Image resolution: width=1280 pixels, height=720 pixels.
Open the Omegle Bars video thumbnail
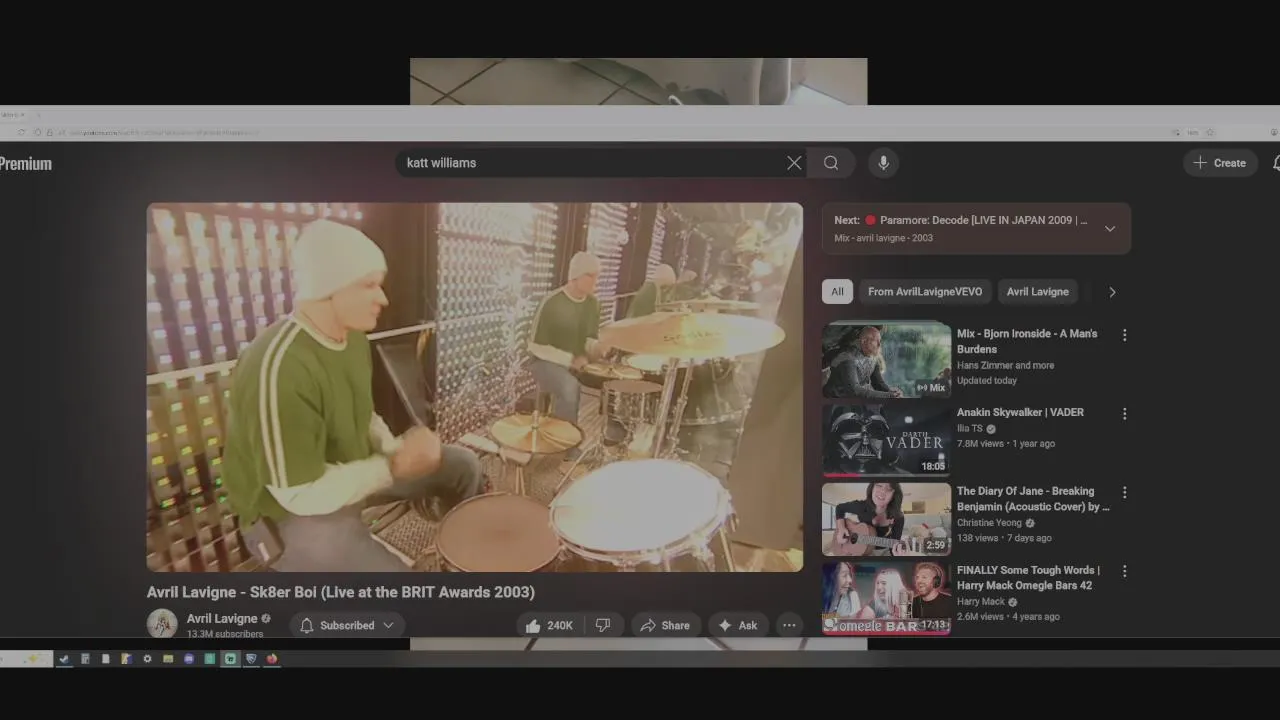click(886, 598)
